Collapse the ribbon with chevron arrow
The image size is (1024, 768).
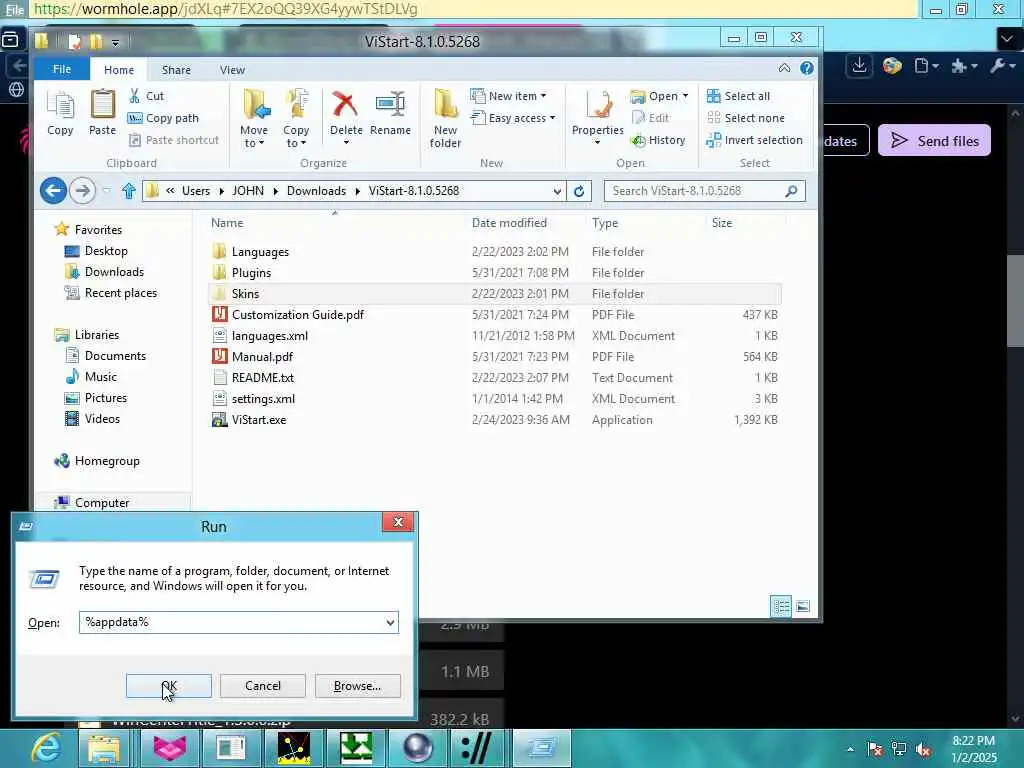coord(784,68)
